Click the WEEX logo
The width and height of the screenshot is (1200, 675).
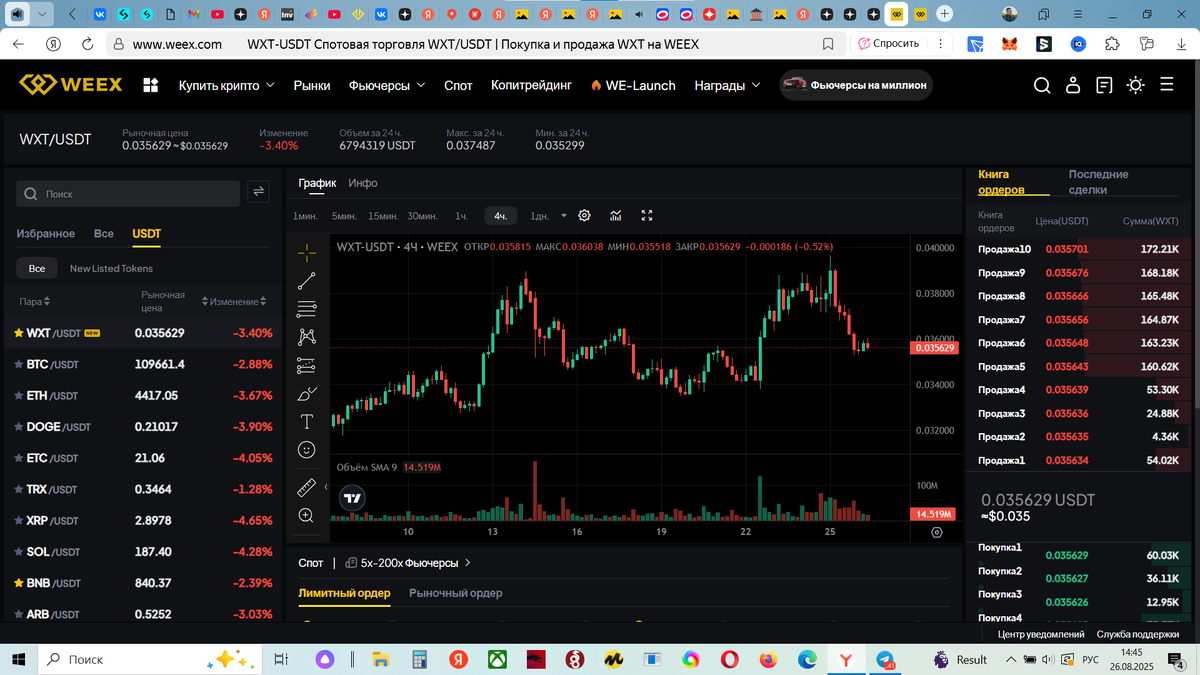(x=71, y=85)
